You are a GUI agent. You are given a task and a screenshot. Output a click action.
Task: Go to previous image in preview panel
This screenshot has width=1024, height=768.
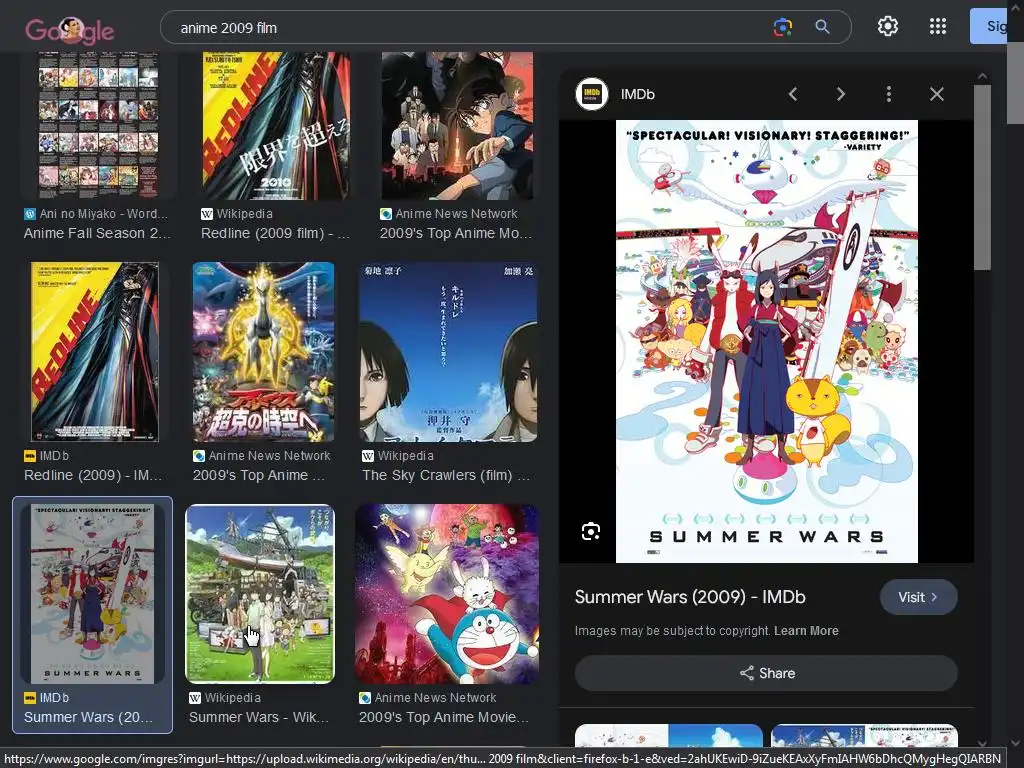(793, 94)
